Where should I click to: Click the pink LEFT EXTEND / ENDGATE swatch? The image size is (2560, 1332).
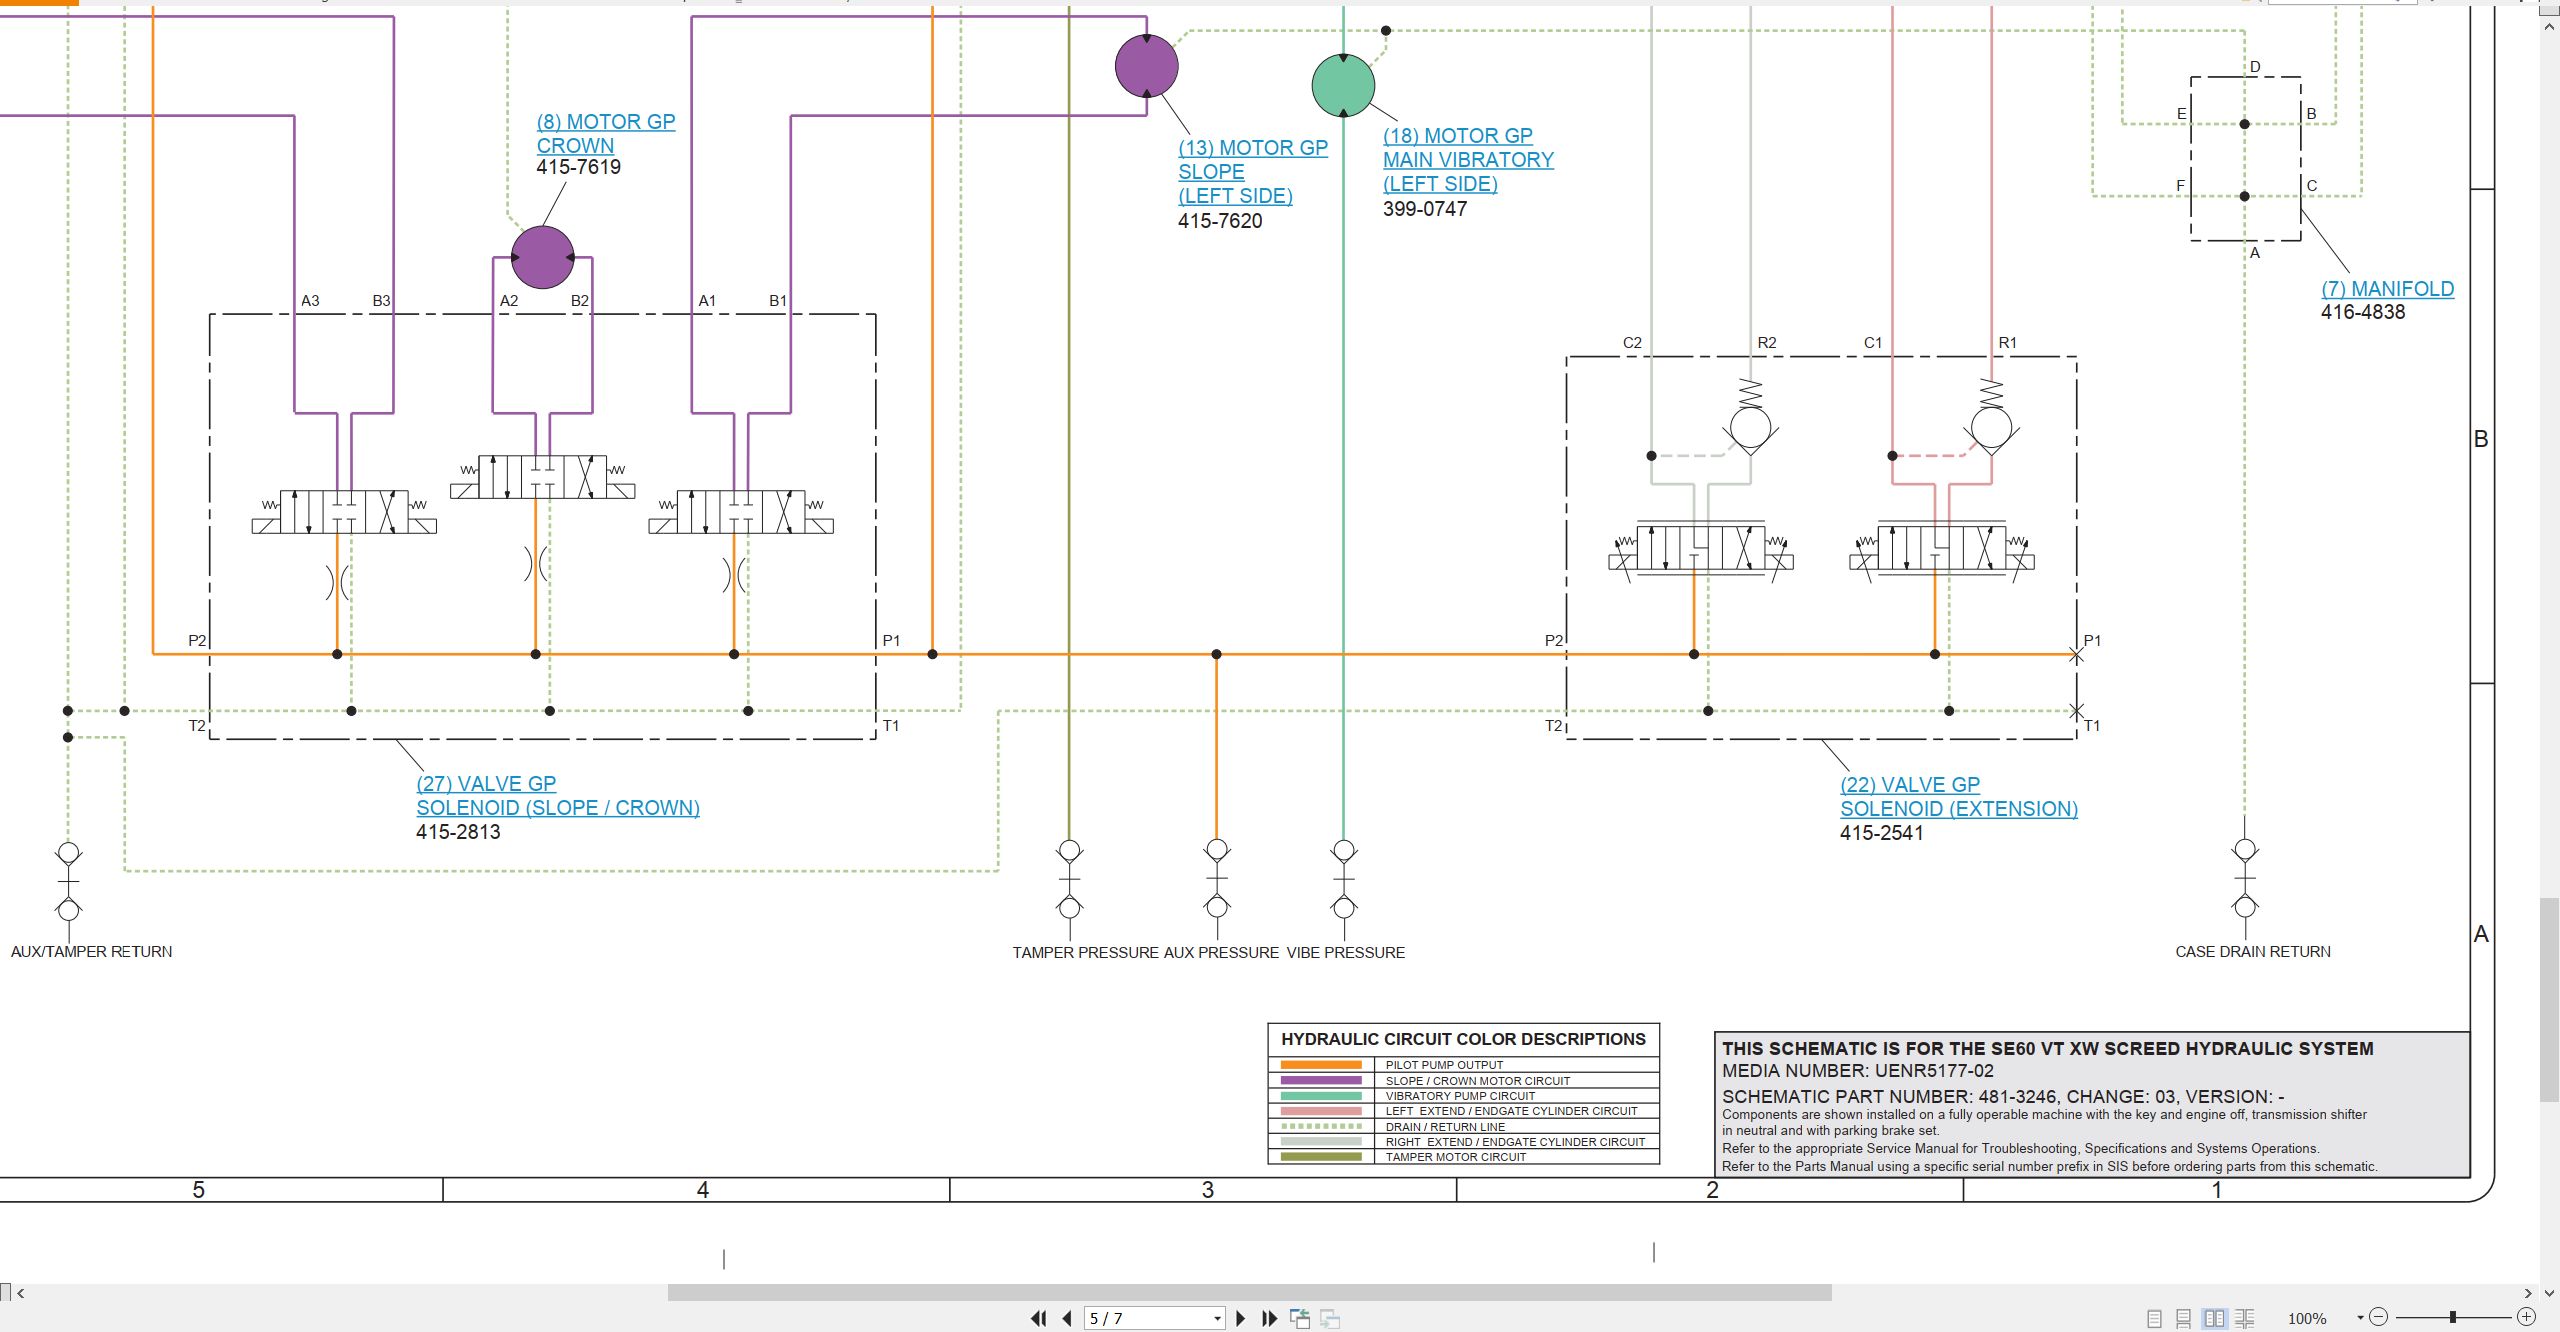click(x=1321, y=1111)
